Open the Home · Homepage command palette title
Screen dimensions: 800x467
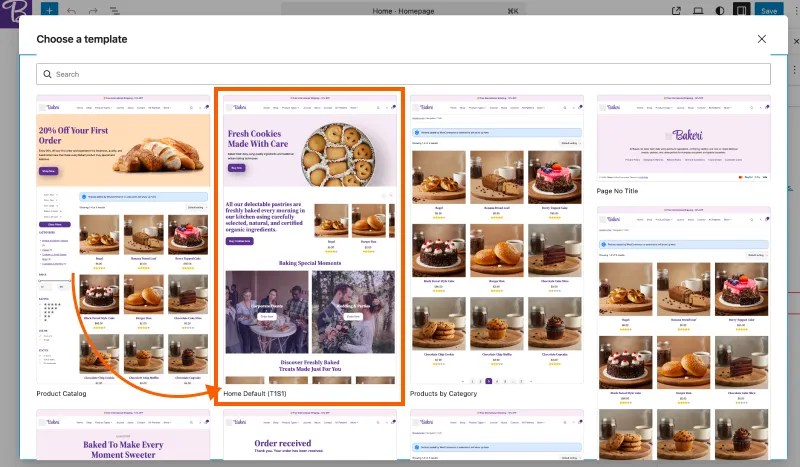[403, 11]
